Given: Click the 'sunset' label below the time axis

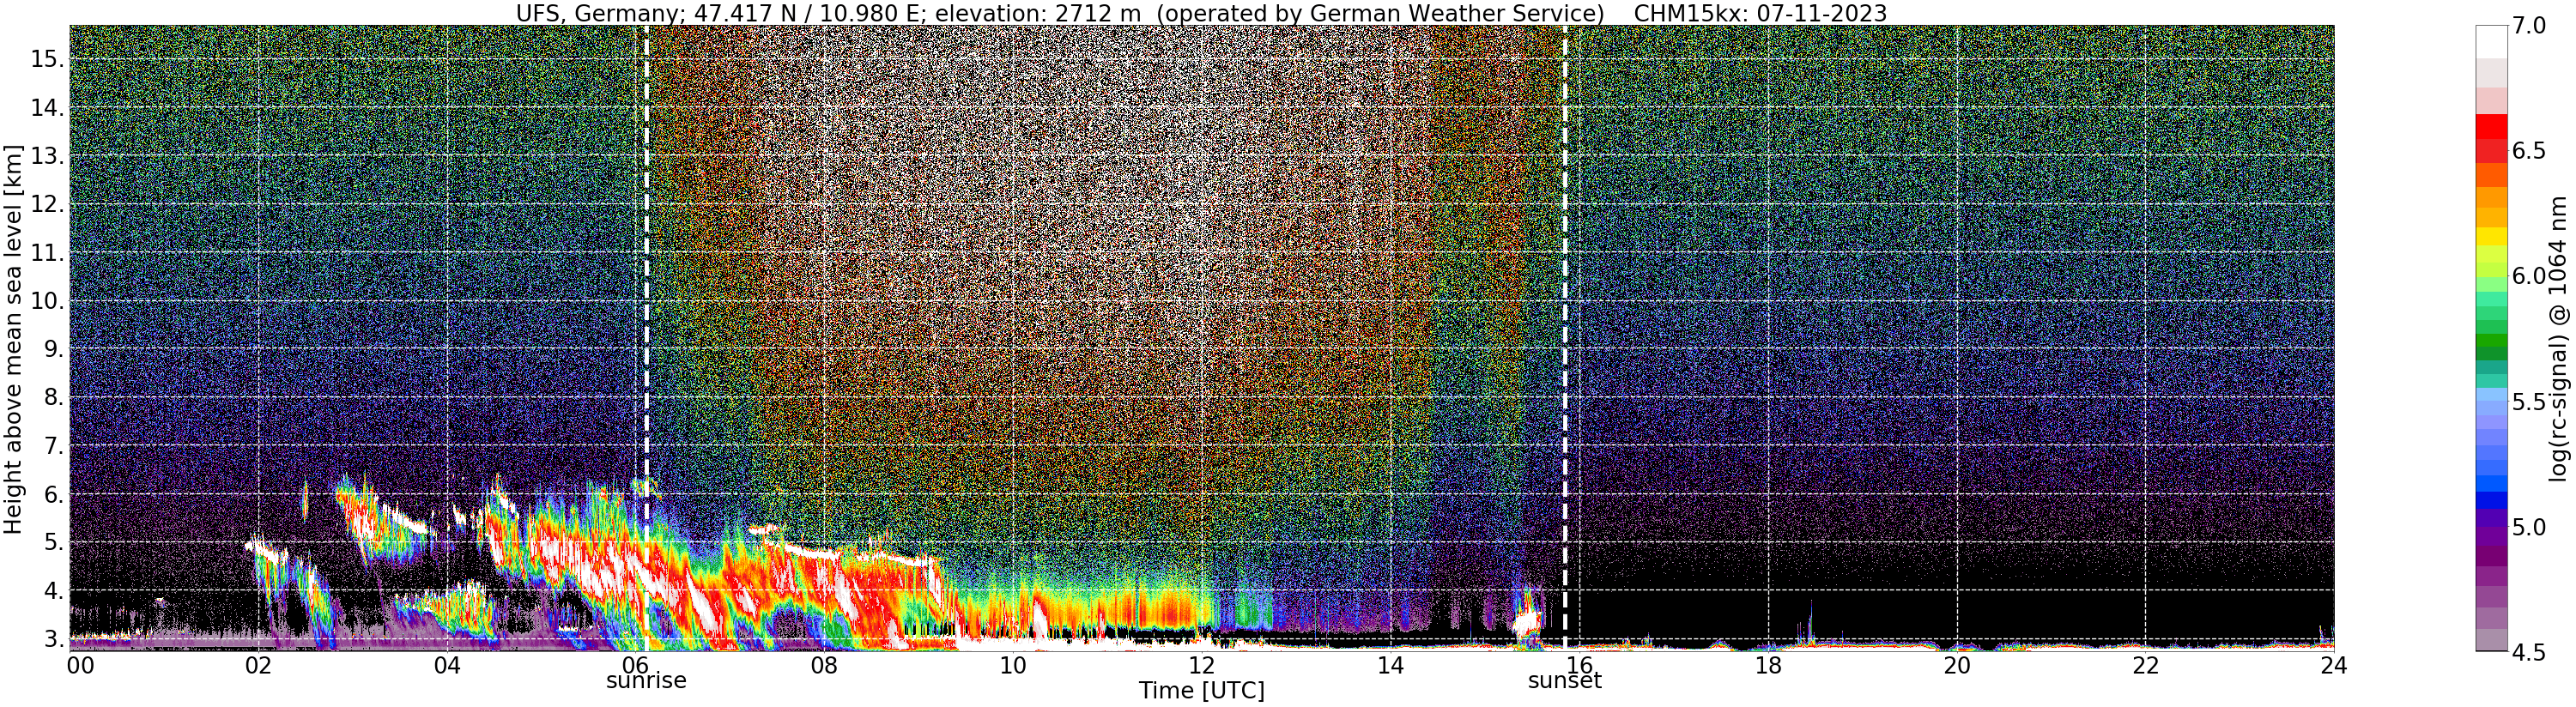Looking at the screenshot, I should pyautogui.click(x=1564, y=681).
